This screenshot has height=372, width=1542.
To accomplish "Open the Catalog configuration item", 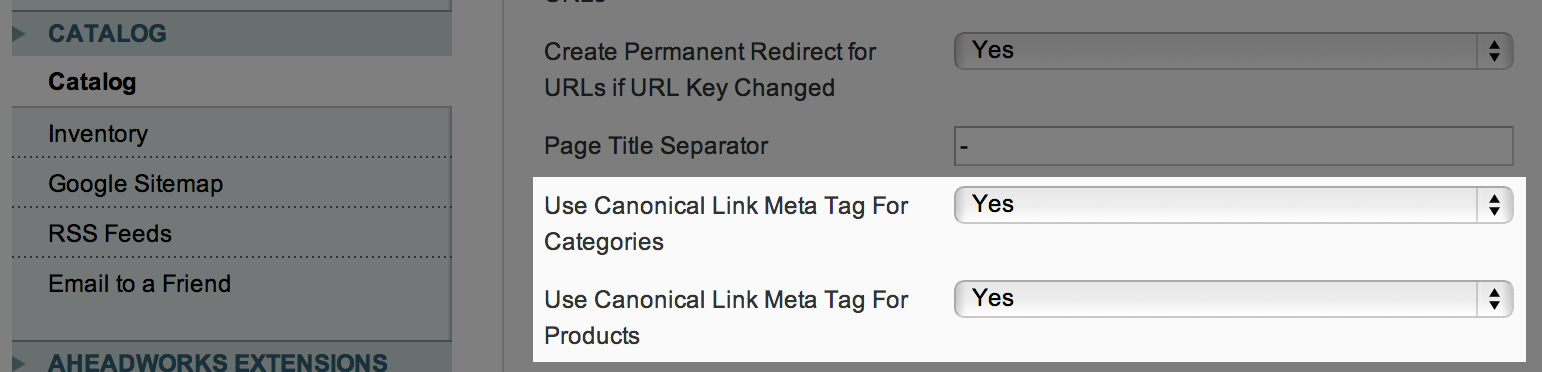I will tap(92, 82).
